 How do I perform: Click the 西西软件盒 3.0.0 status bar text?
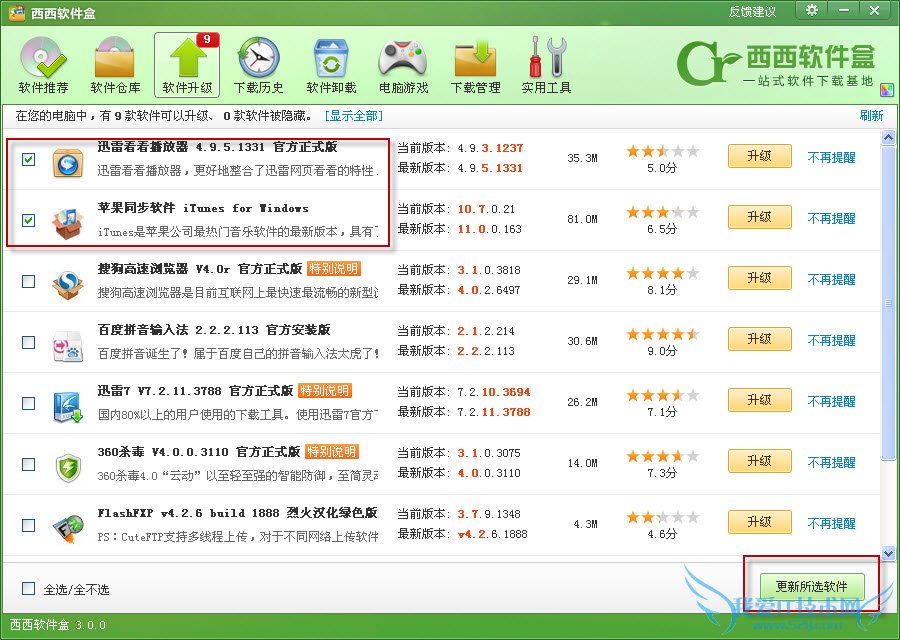(x=57, y=625)
